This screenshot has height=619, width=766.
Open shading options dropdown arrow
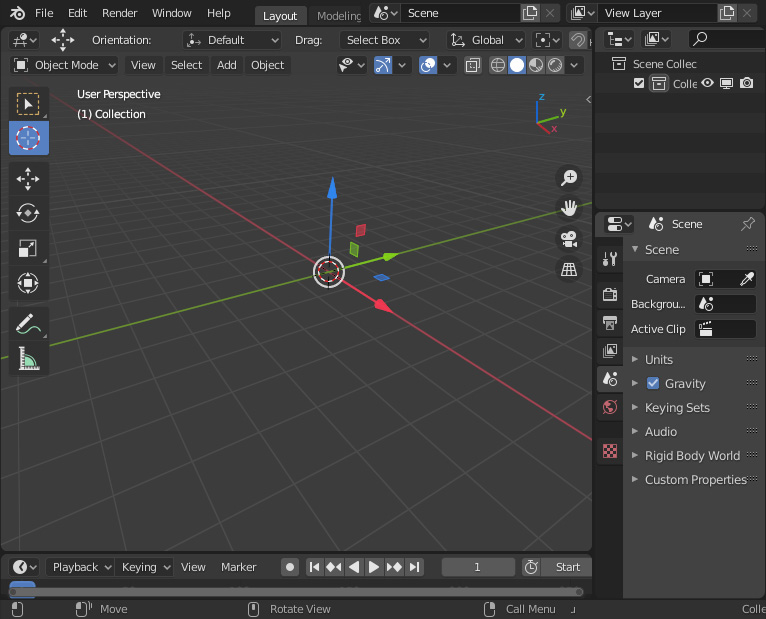[574, 65]
